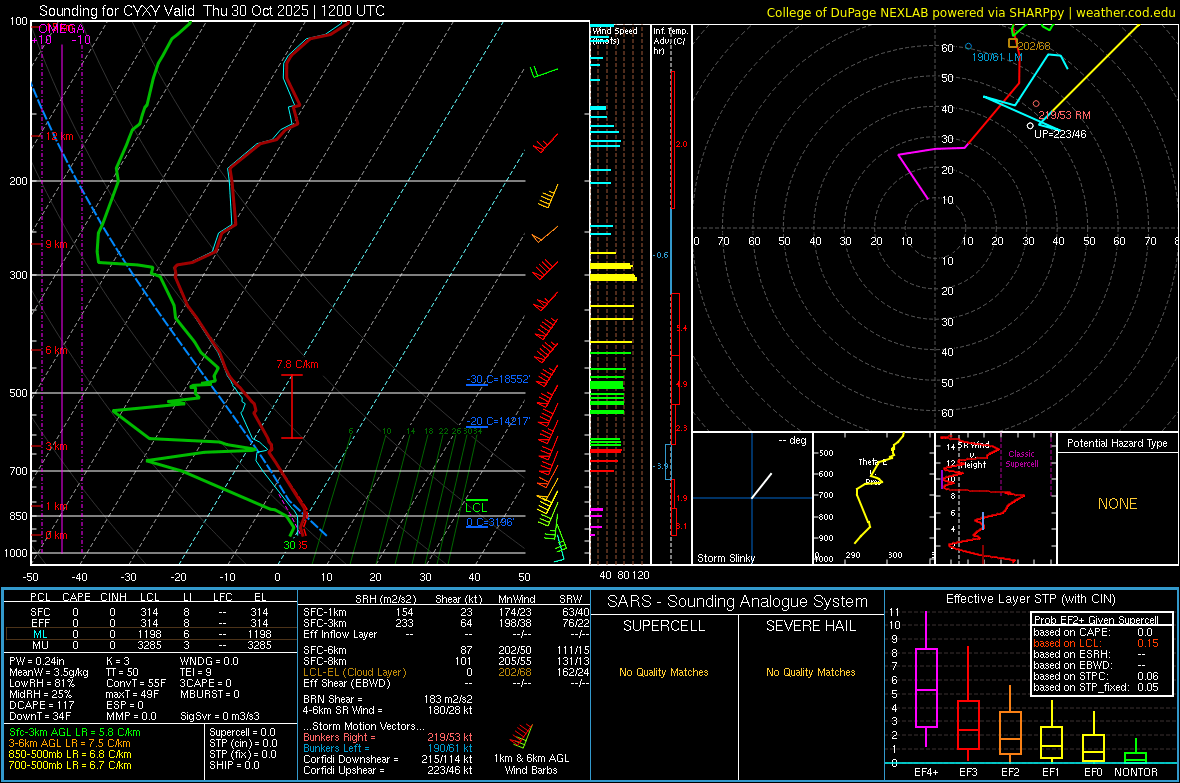Click the 'SHIP = 0.0' value
The image size is (1180, 783).
tap(234, 765)
